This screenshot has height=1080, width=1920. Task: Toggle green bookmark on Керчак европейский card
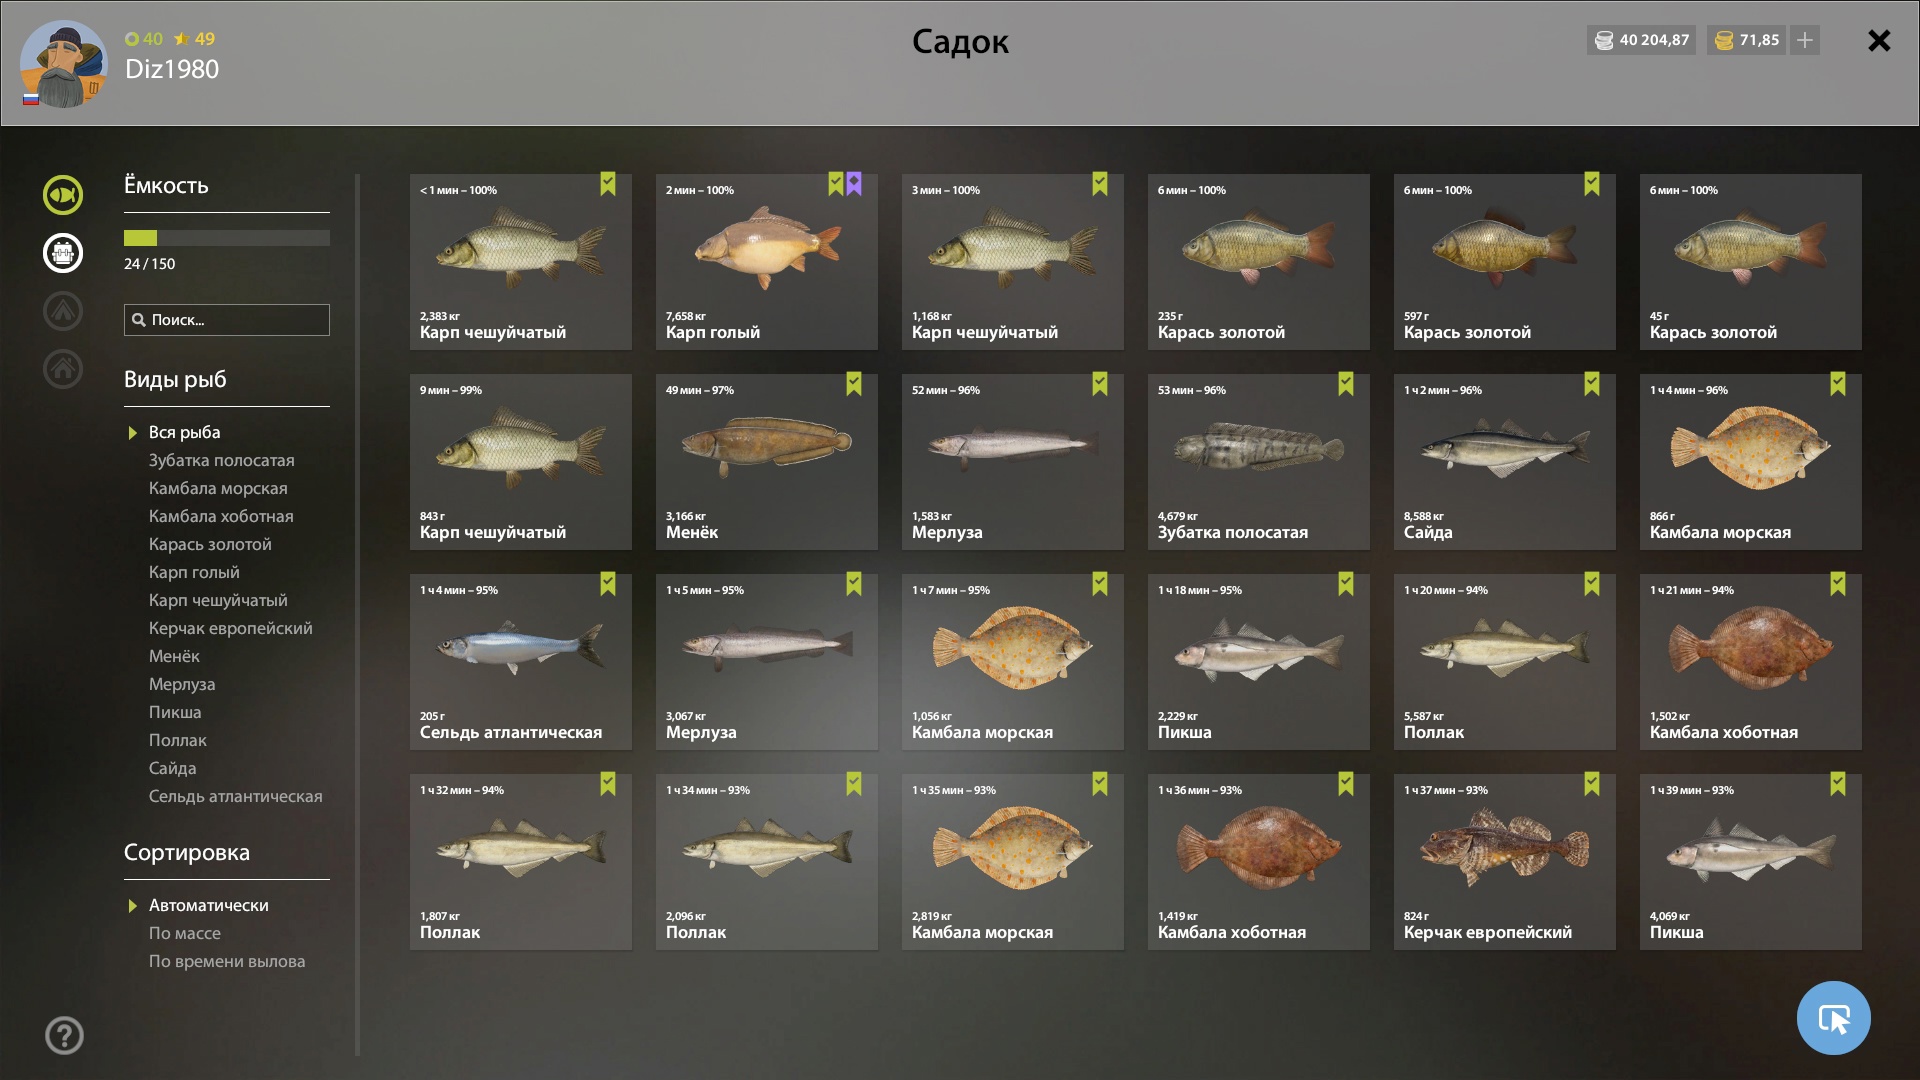coord(1592,784)
